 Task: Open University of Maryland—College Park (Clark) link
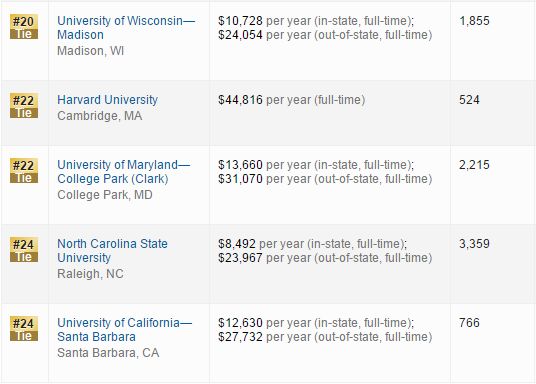click(123, 172)
